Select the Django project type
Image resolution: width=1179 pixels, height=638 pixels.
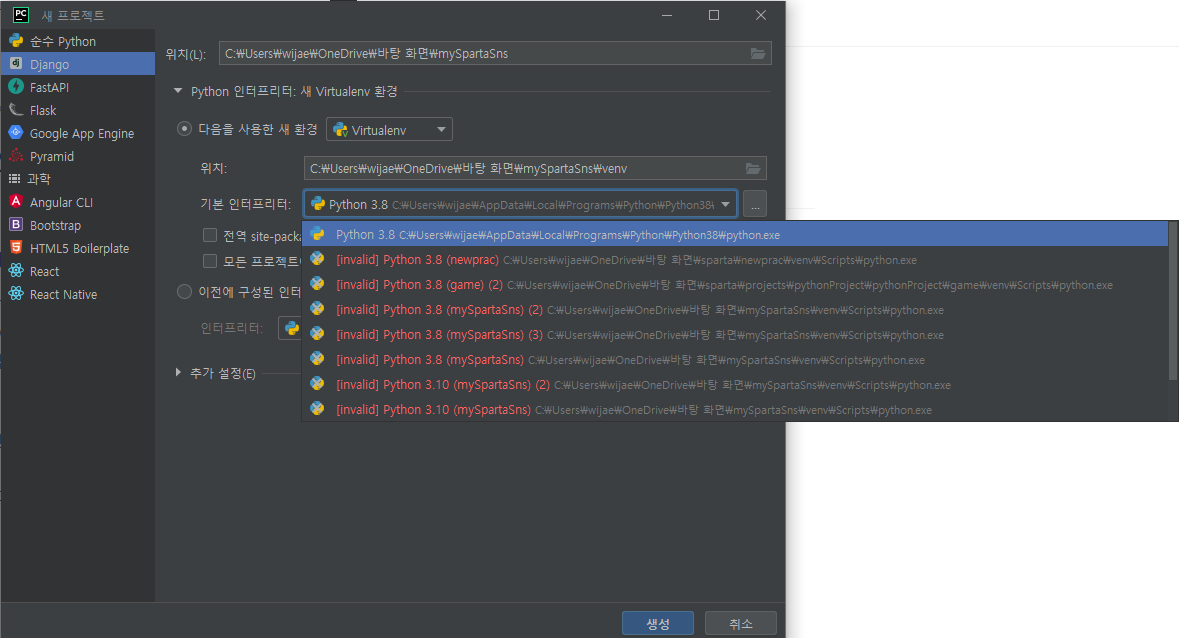[x=78, y=64]
